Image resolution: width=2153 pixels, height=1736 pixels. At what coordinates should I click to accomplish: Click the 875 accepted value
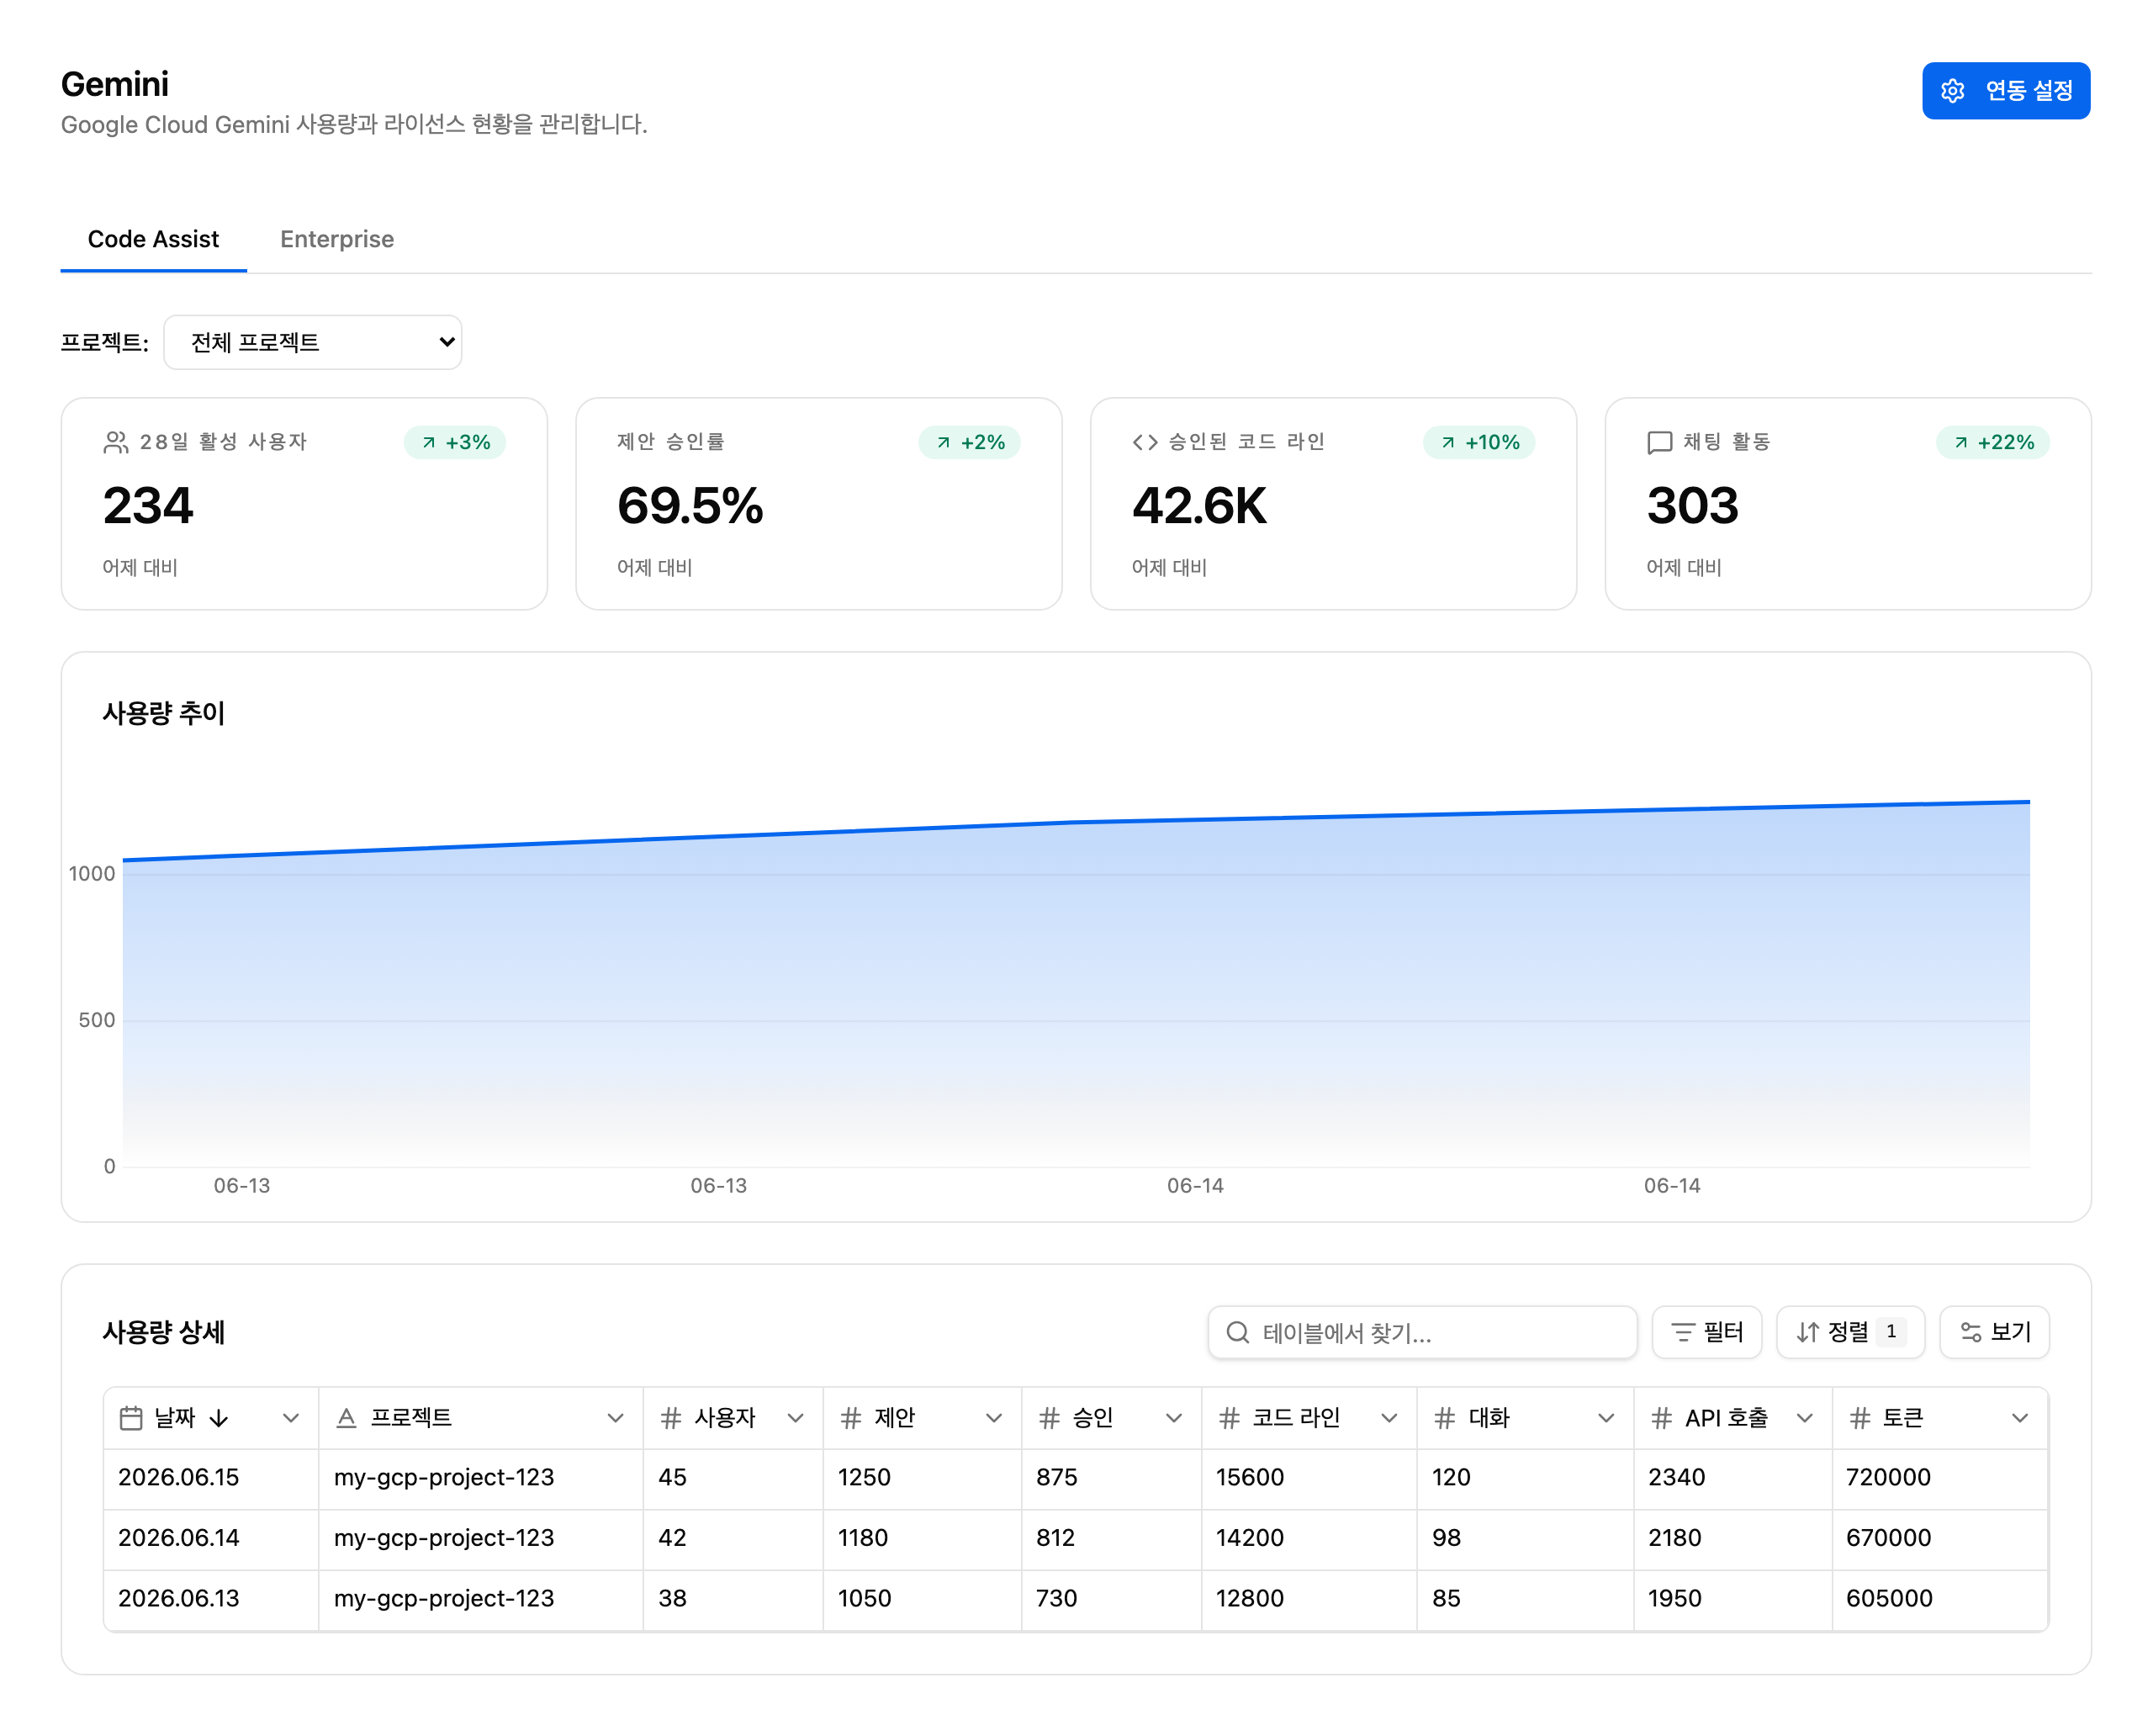click(1057, 1477)
